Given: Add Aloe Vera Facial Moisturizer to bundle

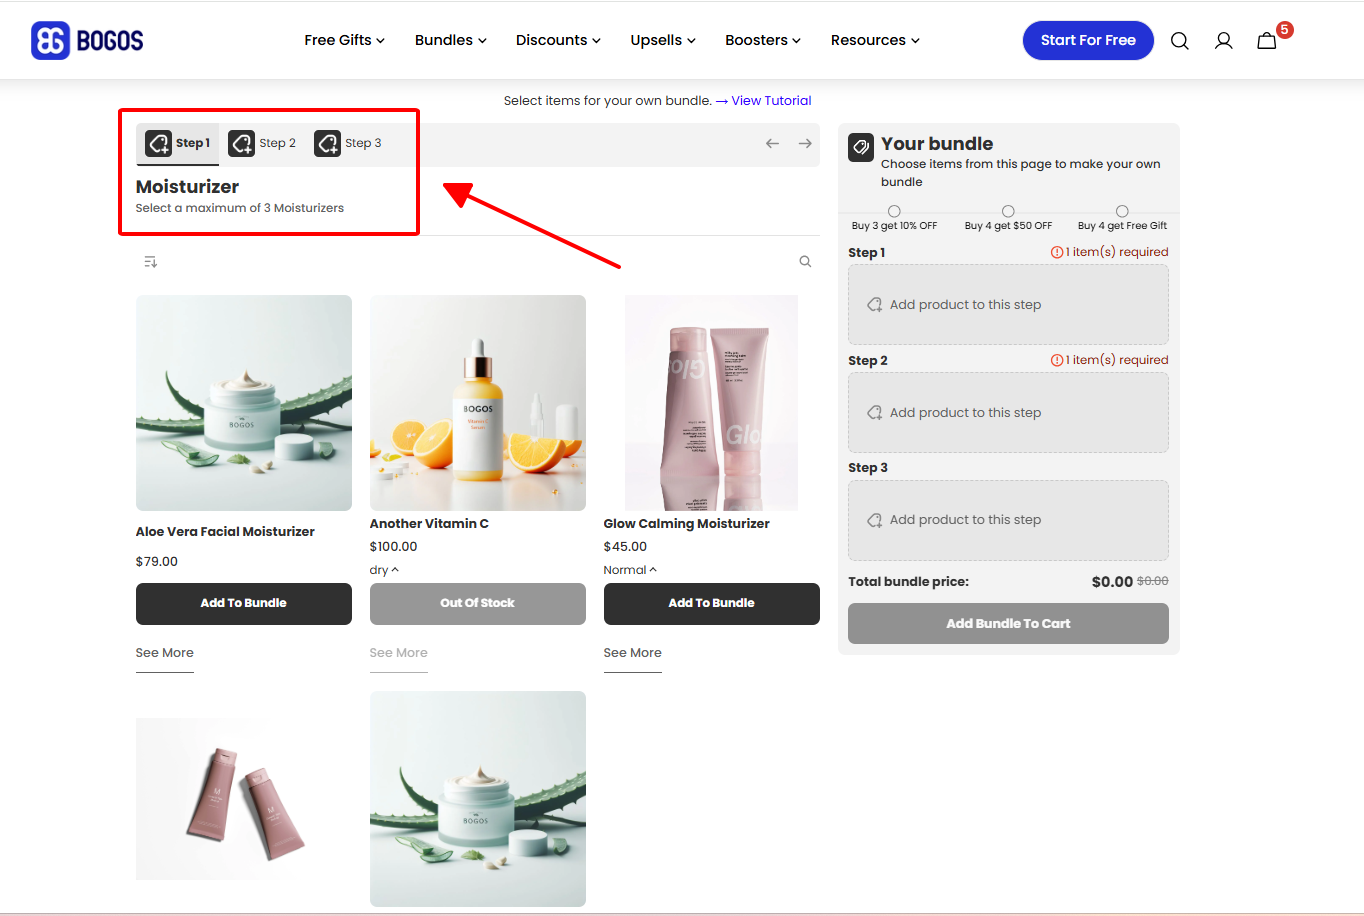Looking at the screenshot, I should (243, 604).
